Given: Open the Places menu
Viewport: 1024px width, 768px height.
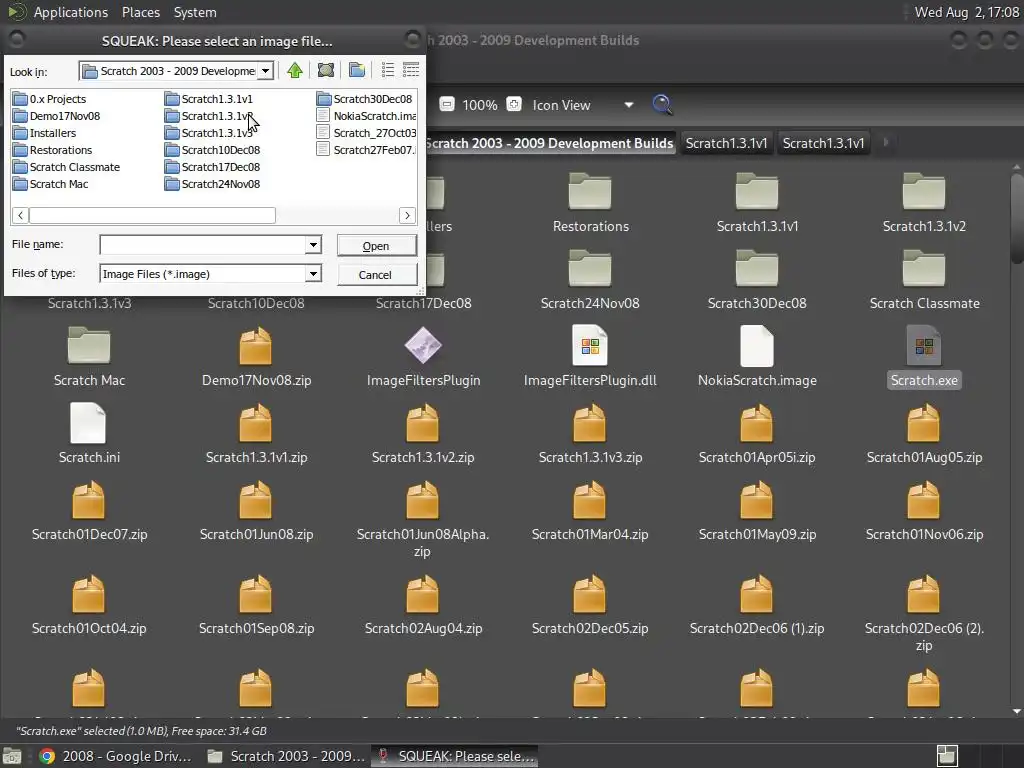Looking at the screenshot, I should point(140,12).
